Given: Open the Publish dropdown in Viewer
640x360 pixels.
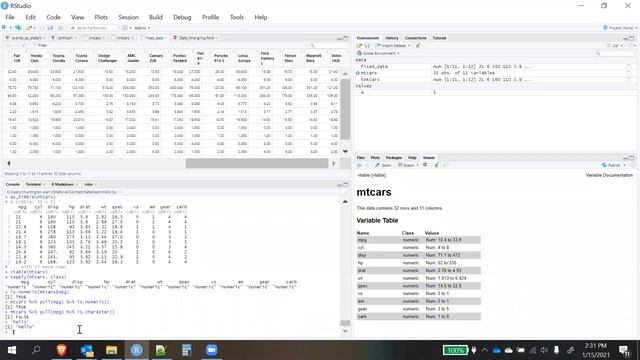Looking at the screenshot, I should tap(614, 165).
